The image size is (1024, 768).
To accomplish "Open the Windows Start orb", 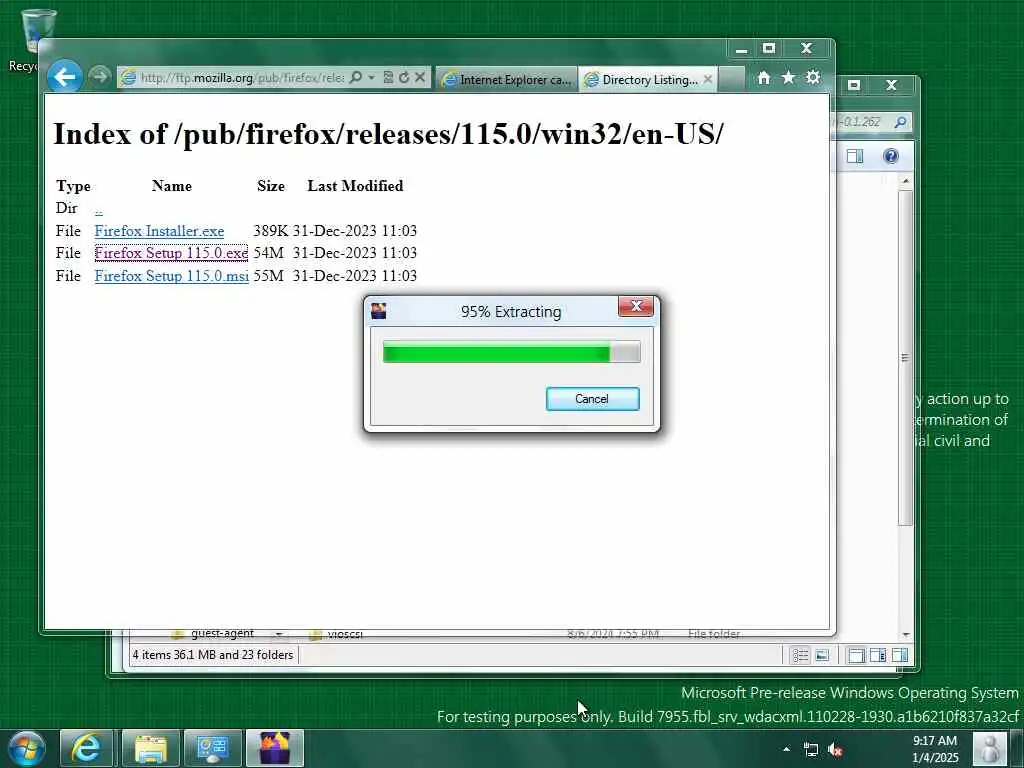I will point(27,748).
